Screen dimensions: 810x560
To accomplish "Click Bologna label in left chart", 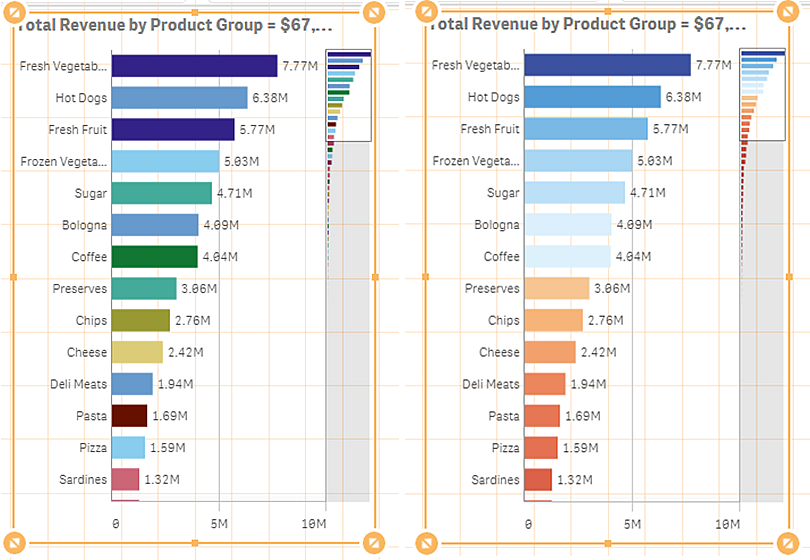I will tap(84, 225).
